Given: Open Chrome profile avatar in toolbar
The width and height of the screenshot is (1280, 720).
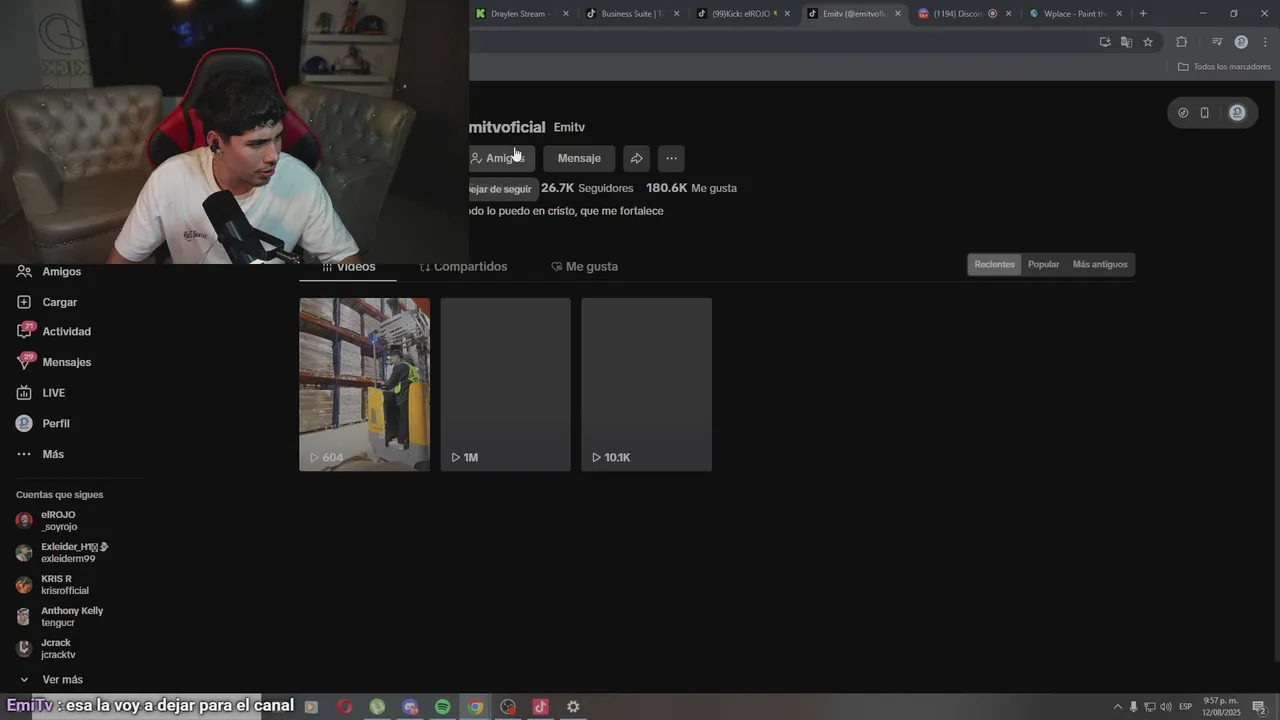Looking at the screenshot, I should [1241, 42].
